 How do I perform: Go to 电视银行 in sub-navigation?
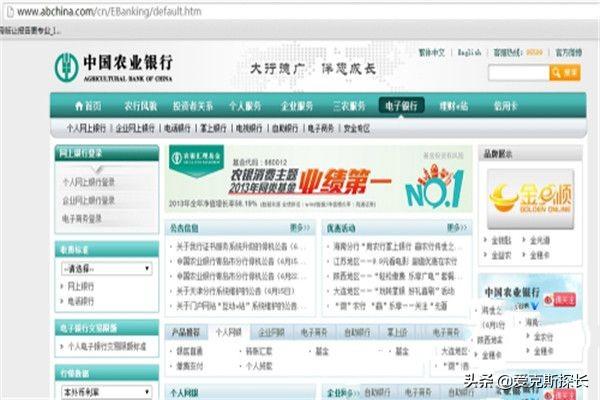(x=249, y=128)
